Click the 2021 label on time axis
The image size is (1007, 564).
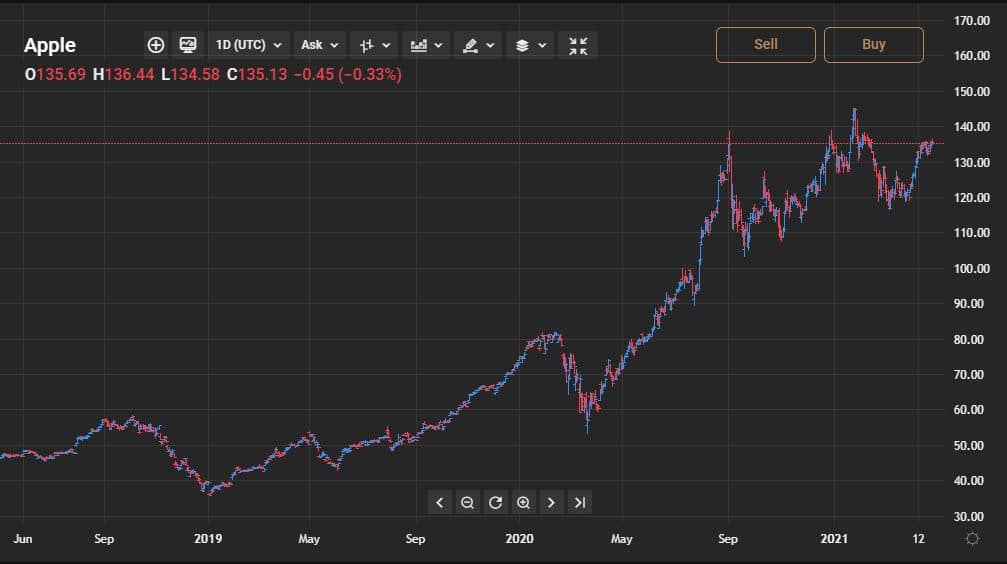pyautogui.click(x=834, y=538)
